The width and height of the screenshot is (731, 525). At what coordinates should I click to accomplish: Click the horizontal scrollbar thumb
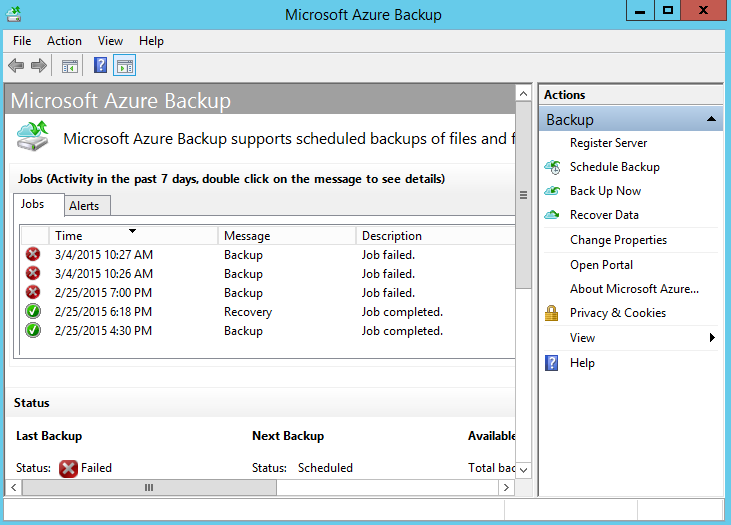point(149,488)
